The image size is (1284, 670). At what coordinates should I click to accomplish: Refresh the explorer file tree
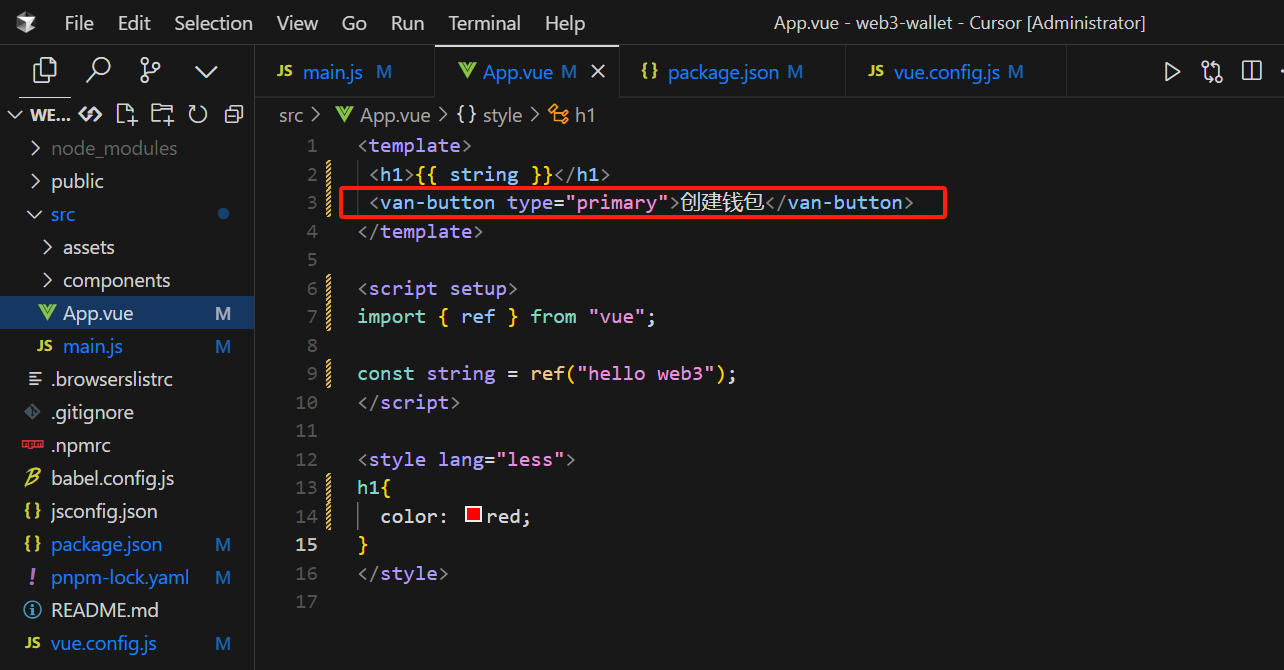(198, 114)
